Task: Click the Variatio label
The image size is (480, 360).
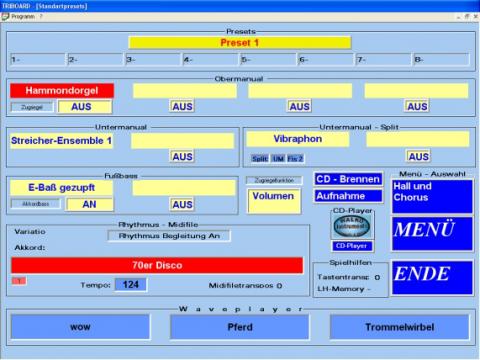Action: (30, 232)
